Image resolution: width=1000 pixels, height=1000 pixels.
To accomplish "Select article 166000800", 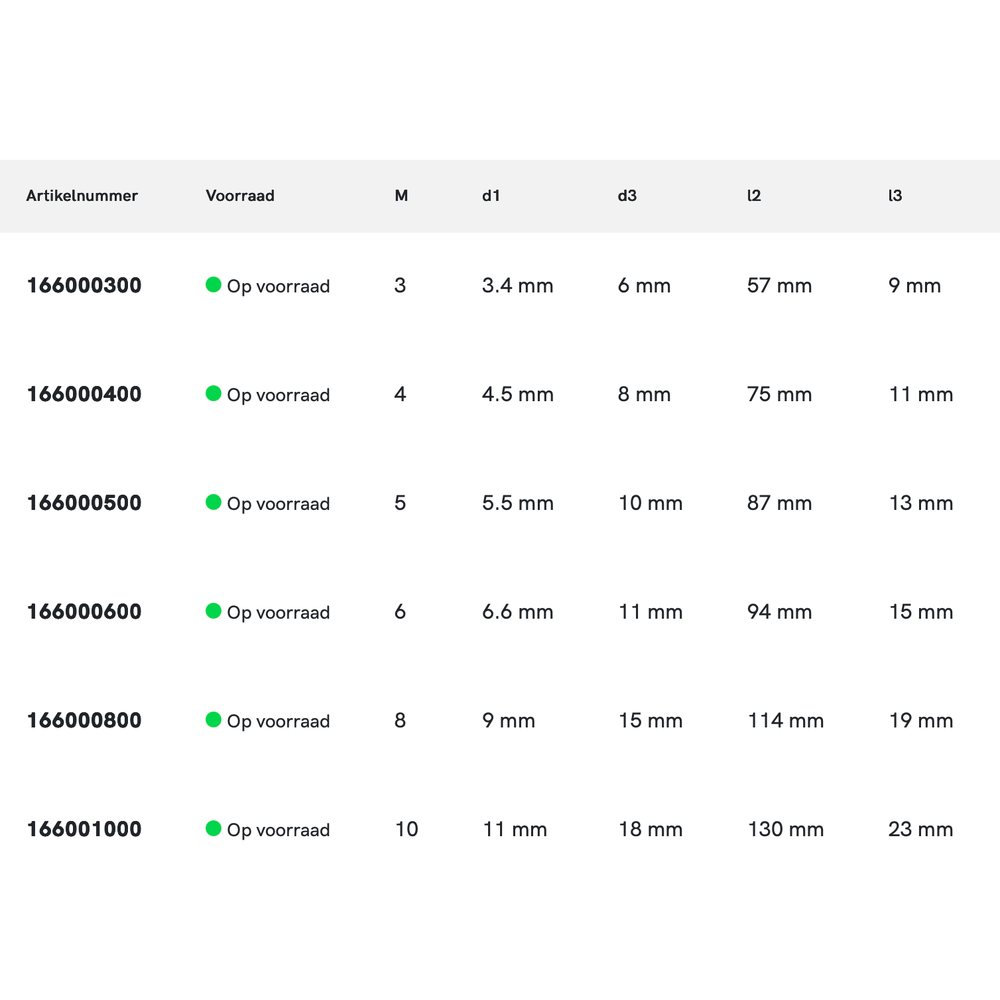I will click(84, 721).
